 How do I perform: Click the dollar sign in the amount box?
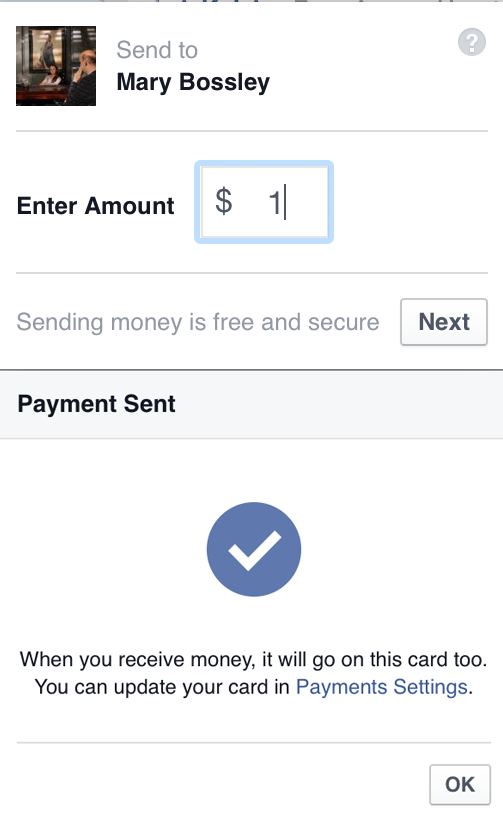[224, 201]
